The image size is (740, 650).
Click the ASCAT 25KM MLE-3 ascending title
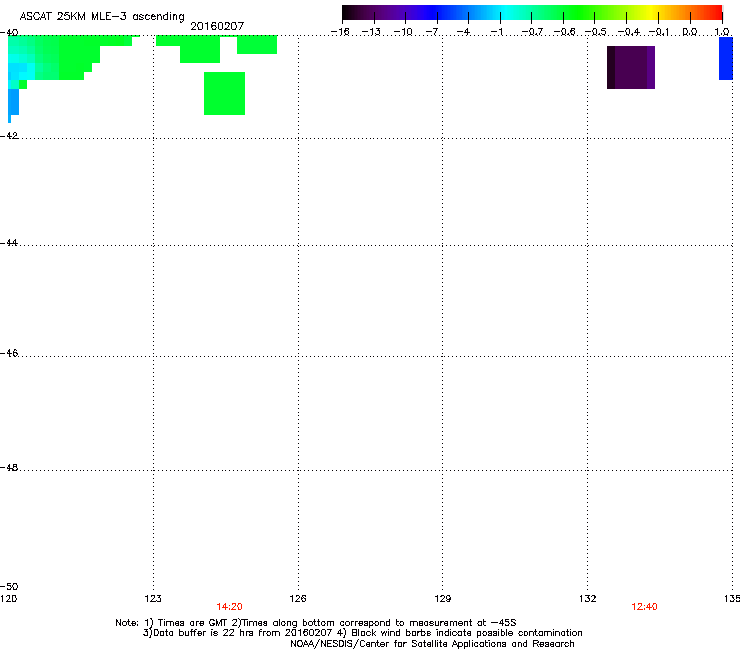102,16
